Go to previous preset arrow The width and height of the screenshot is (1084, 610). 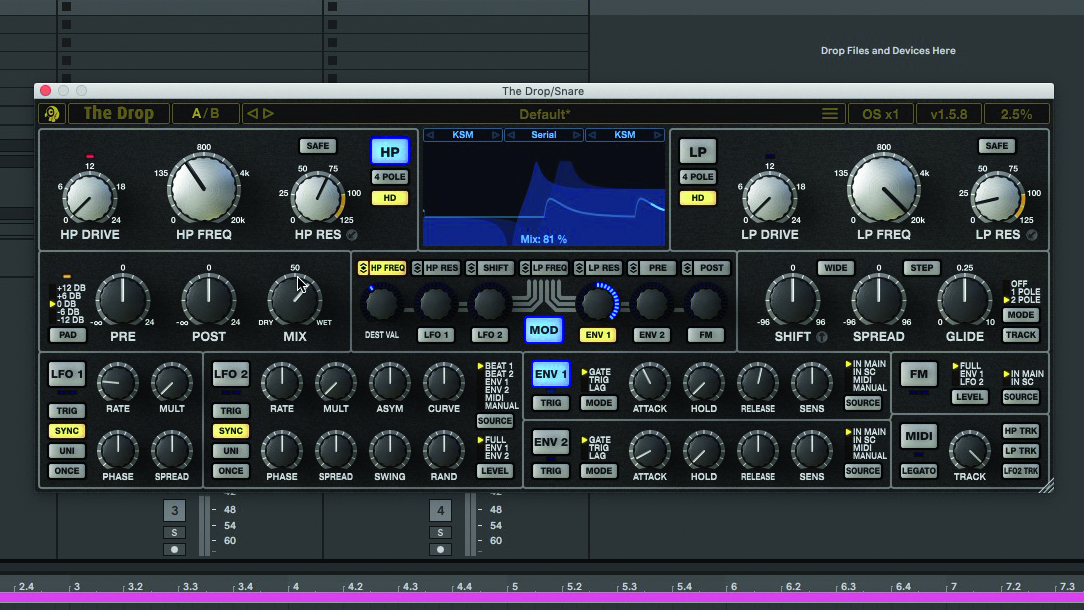(x=252, y=113)
